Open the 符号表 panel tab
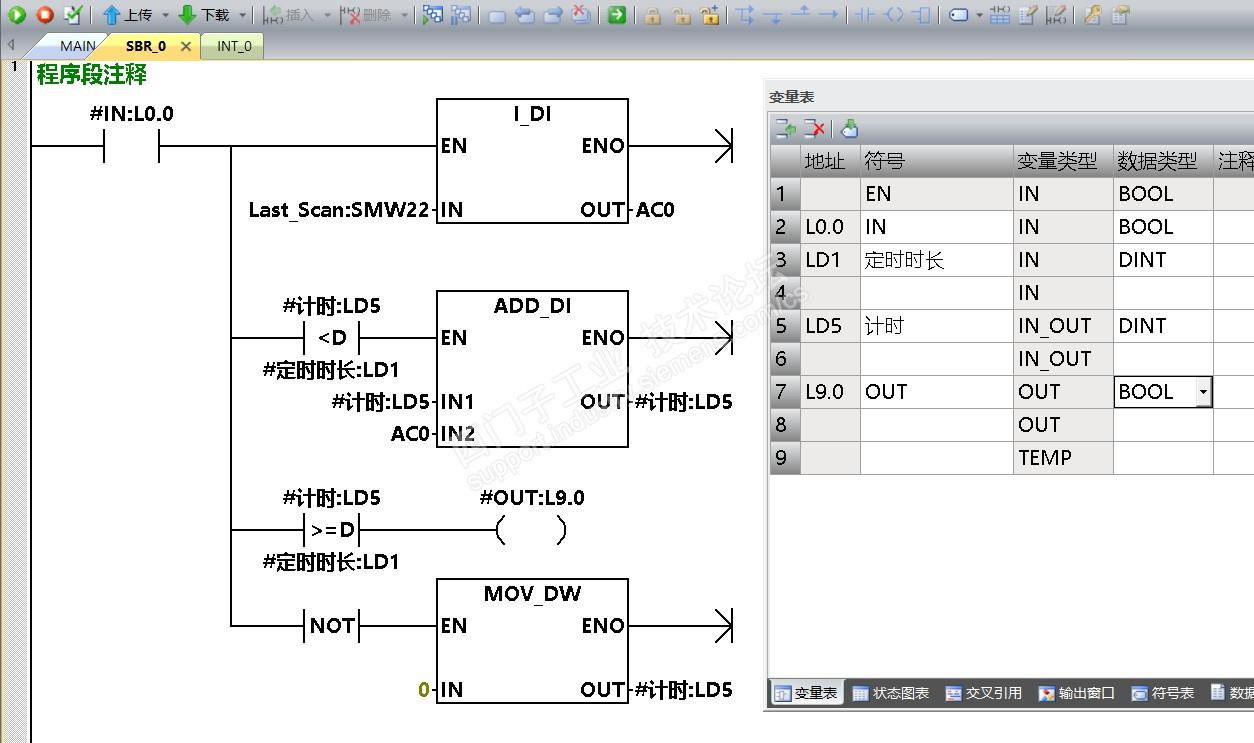 tap(1163, 693)
